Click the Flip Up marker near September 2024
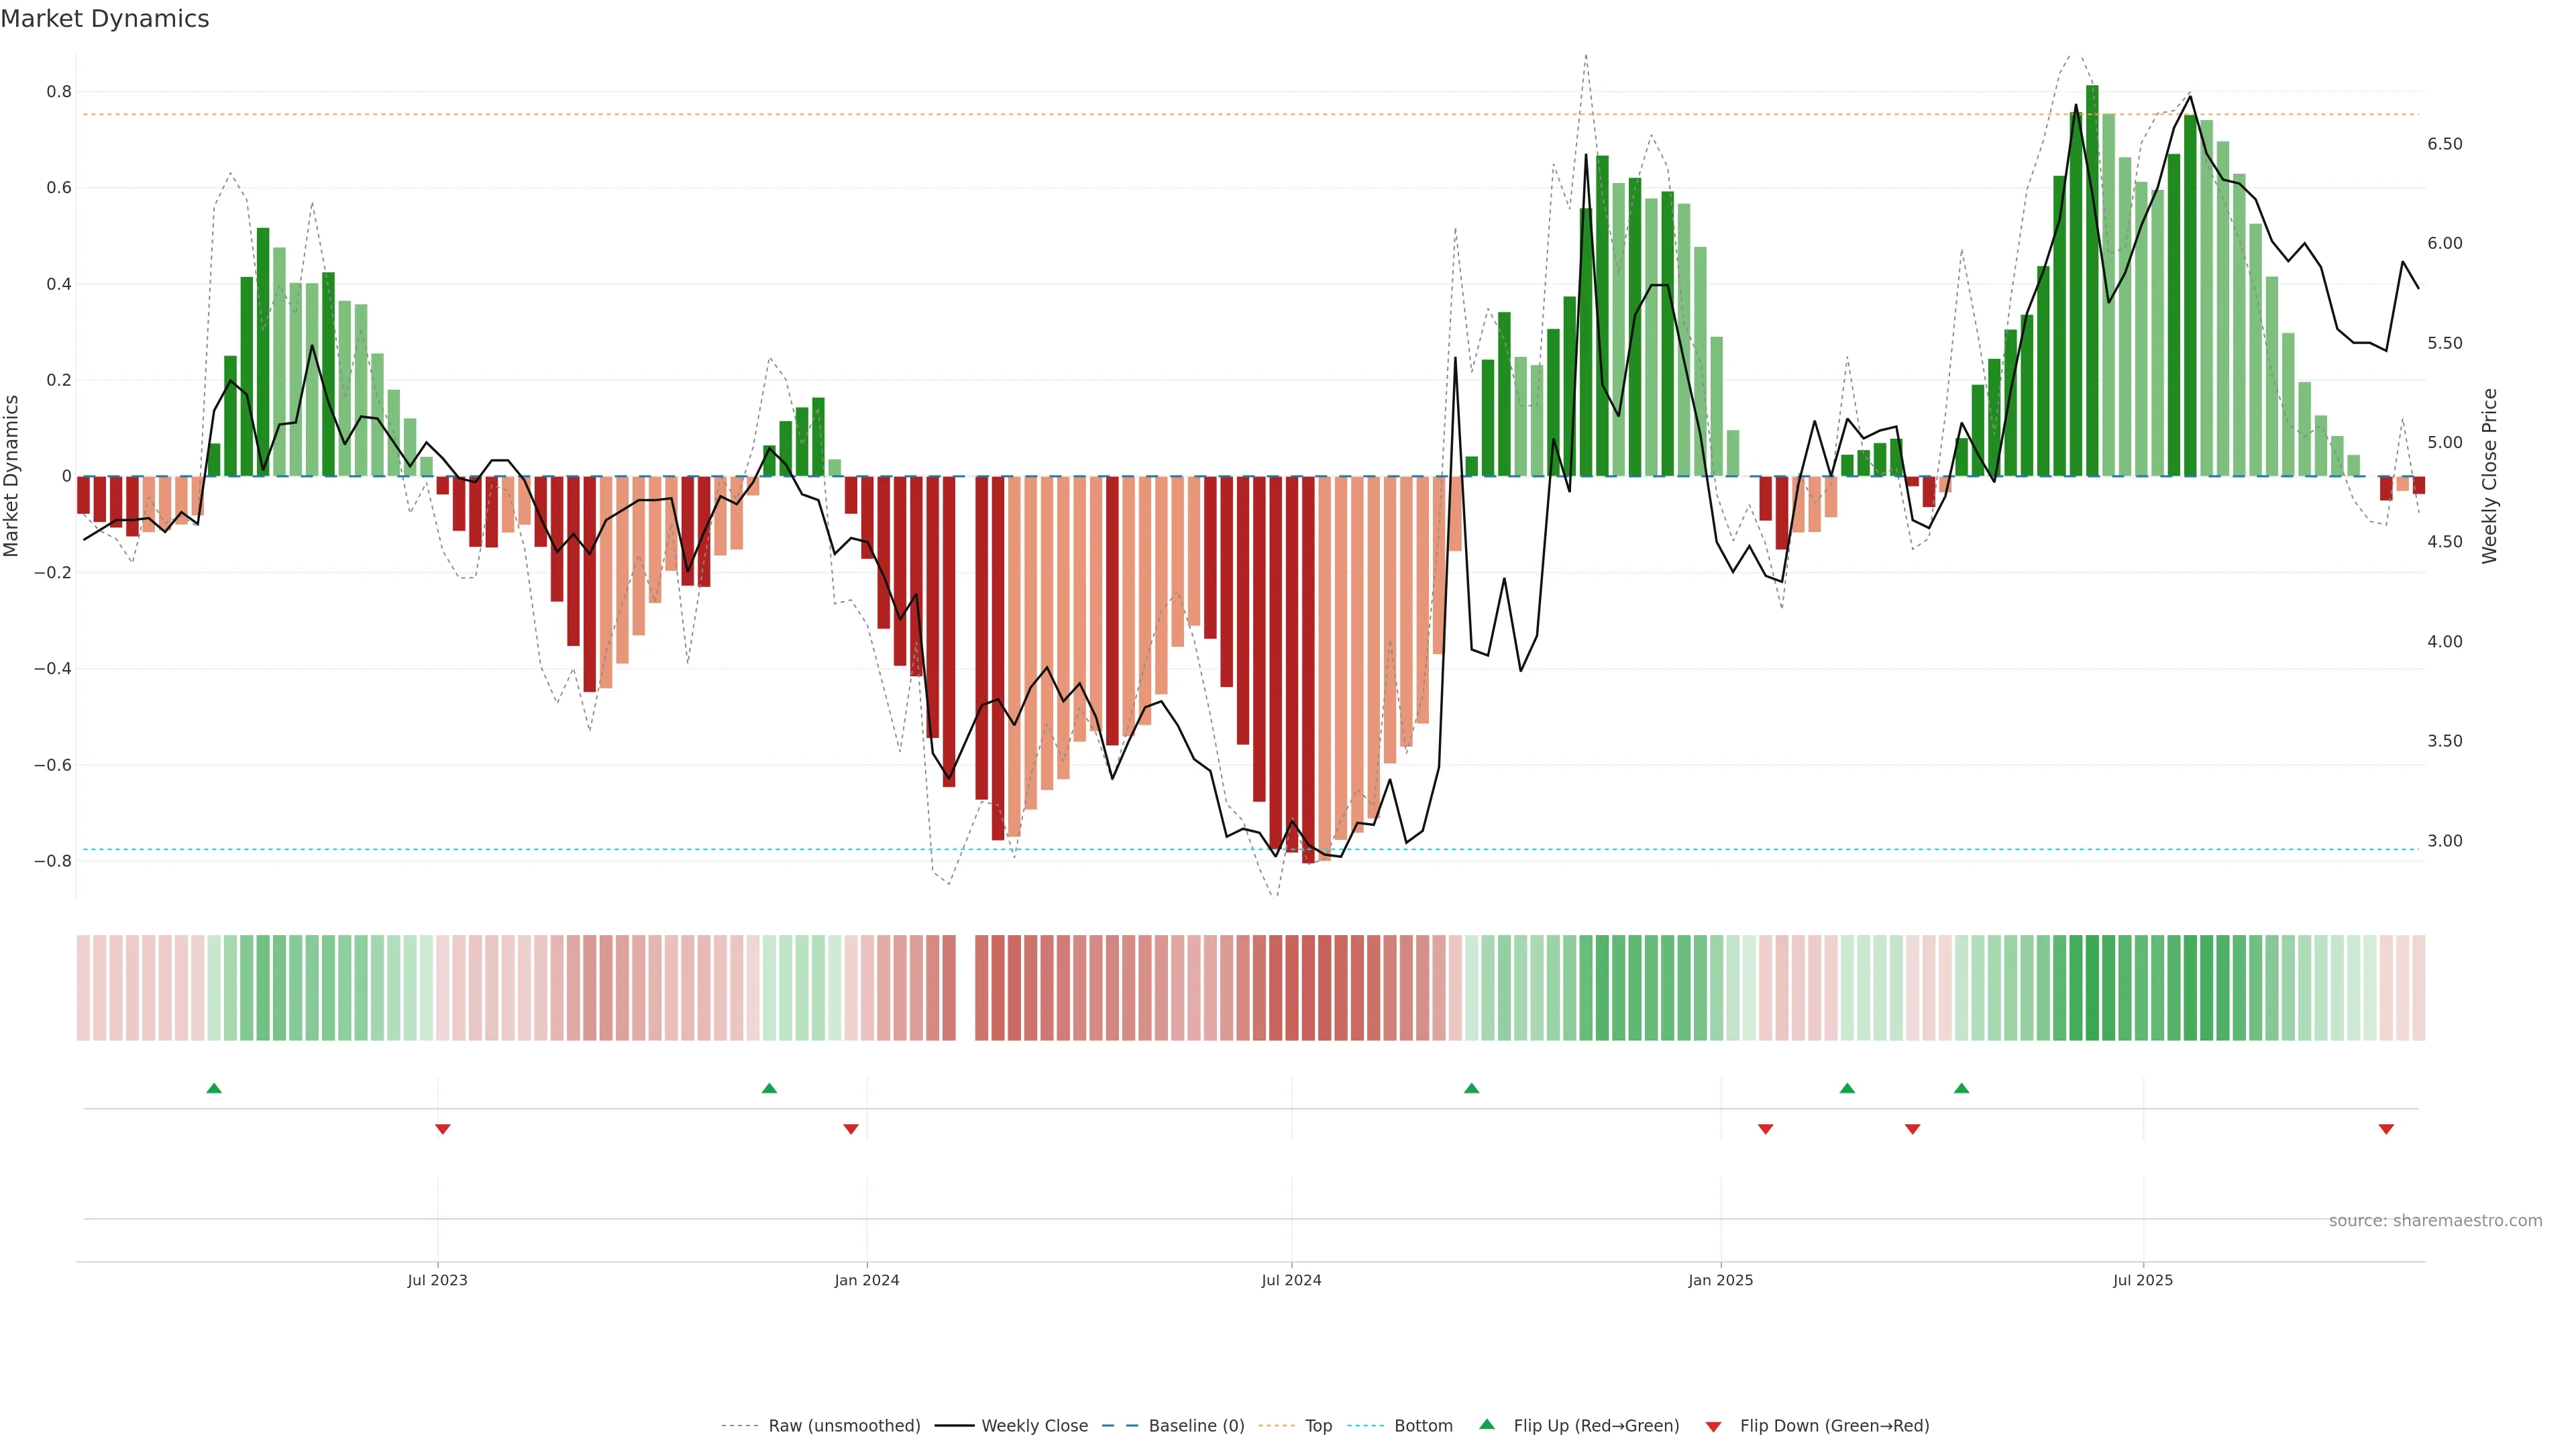The height and width of the screenshot is (1449, 2576). tap(1471, 1088)
